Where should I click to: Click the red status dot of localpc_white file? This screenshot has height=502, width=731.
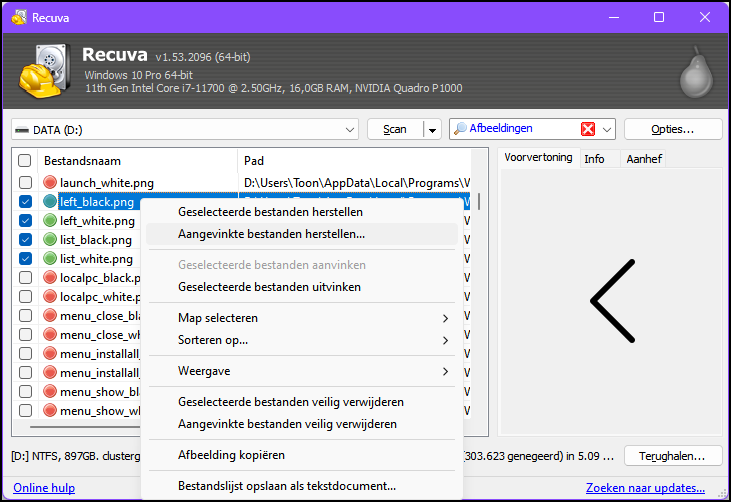[x=50, y=297]
